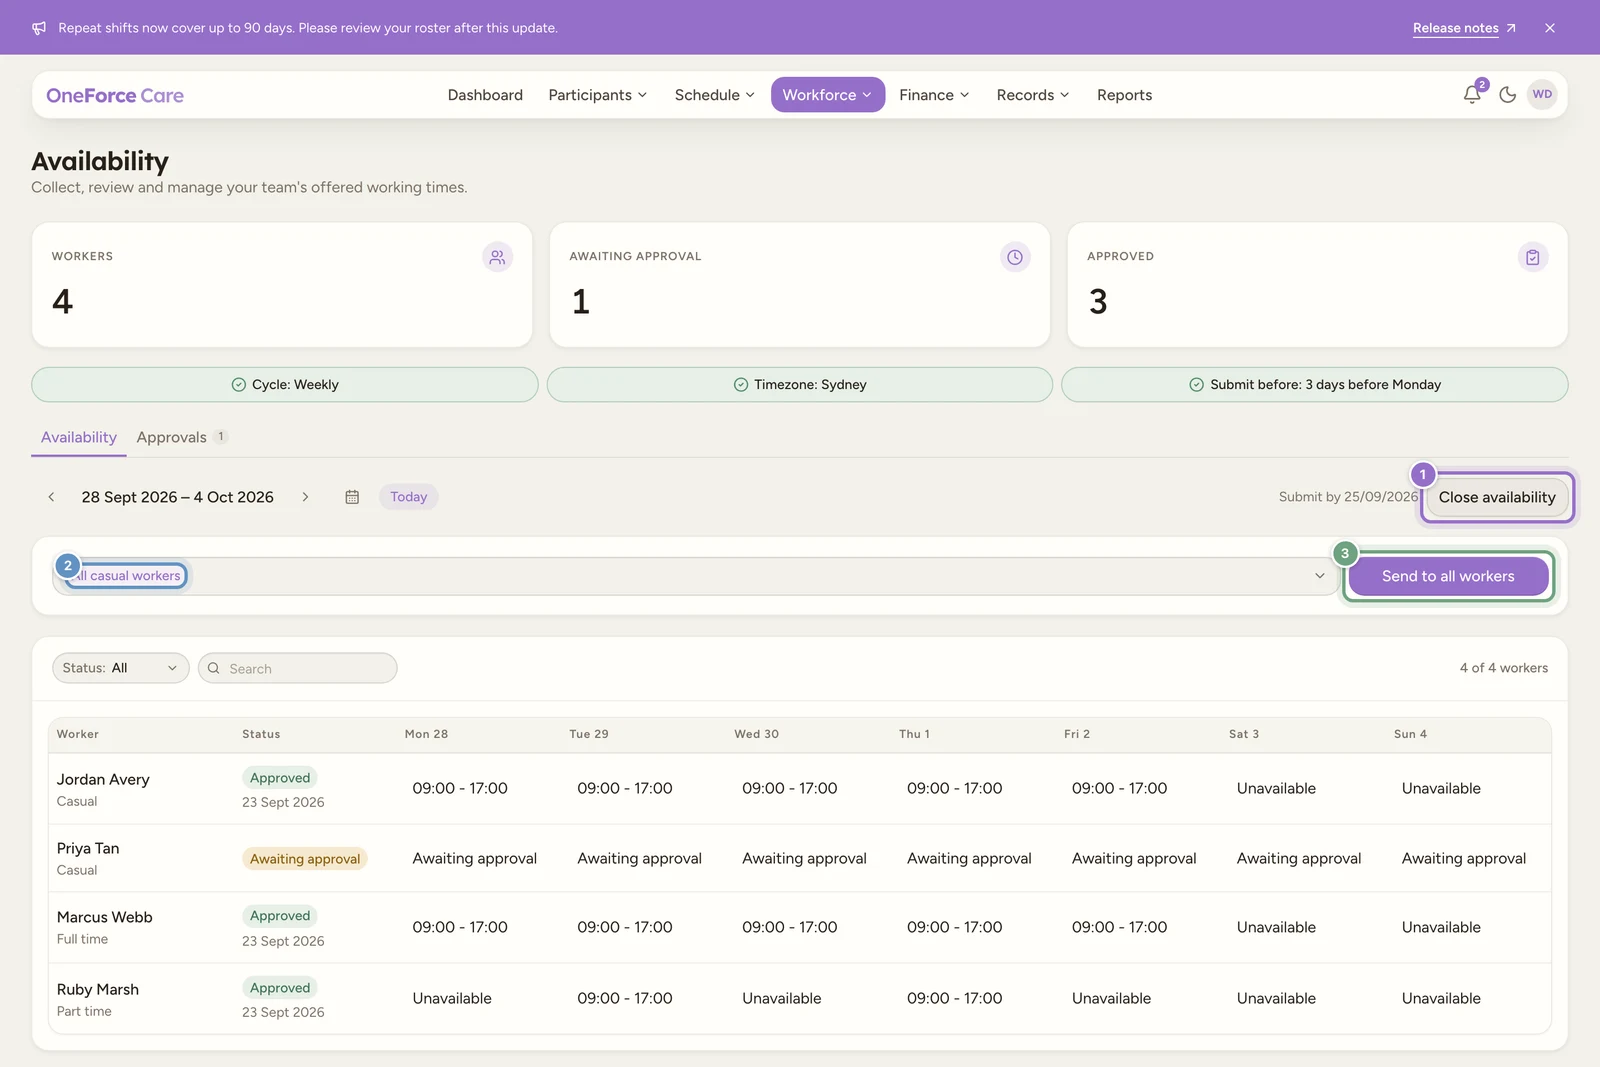
Task: Switch to the Availability tab
Action: (x=79, y=437)
